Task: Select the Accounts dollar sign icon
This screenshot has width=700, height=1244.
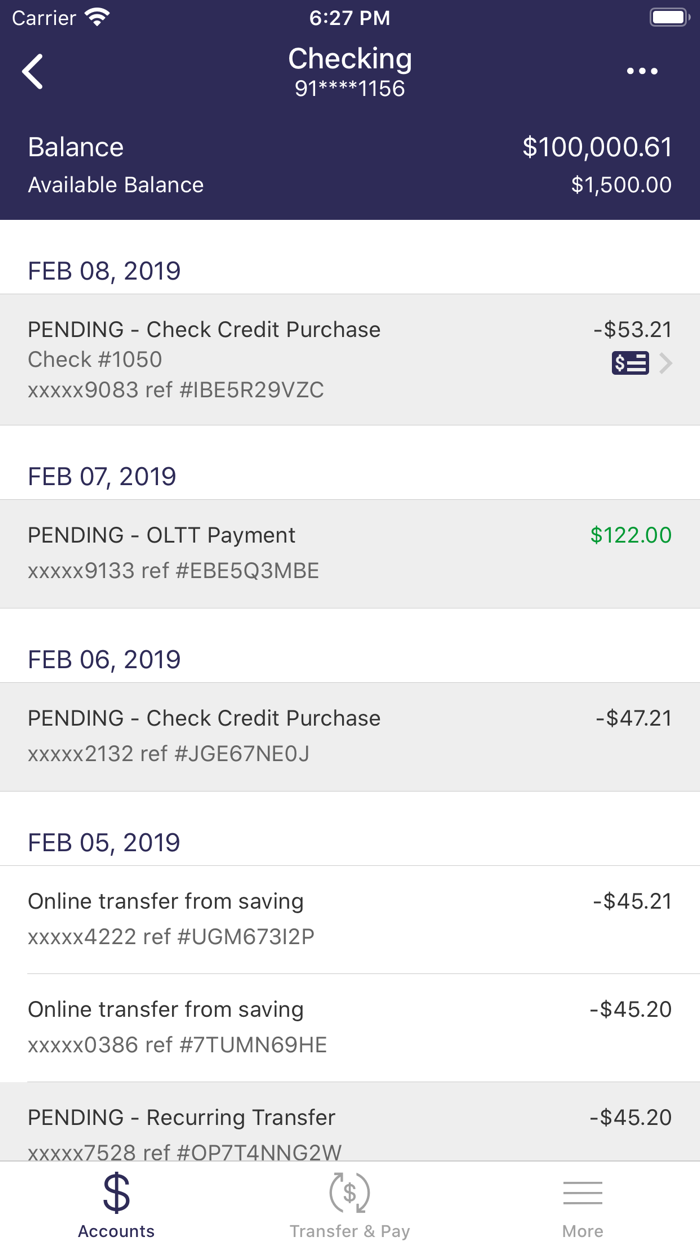Action: 116,1192
